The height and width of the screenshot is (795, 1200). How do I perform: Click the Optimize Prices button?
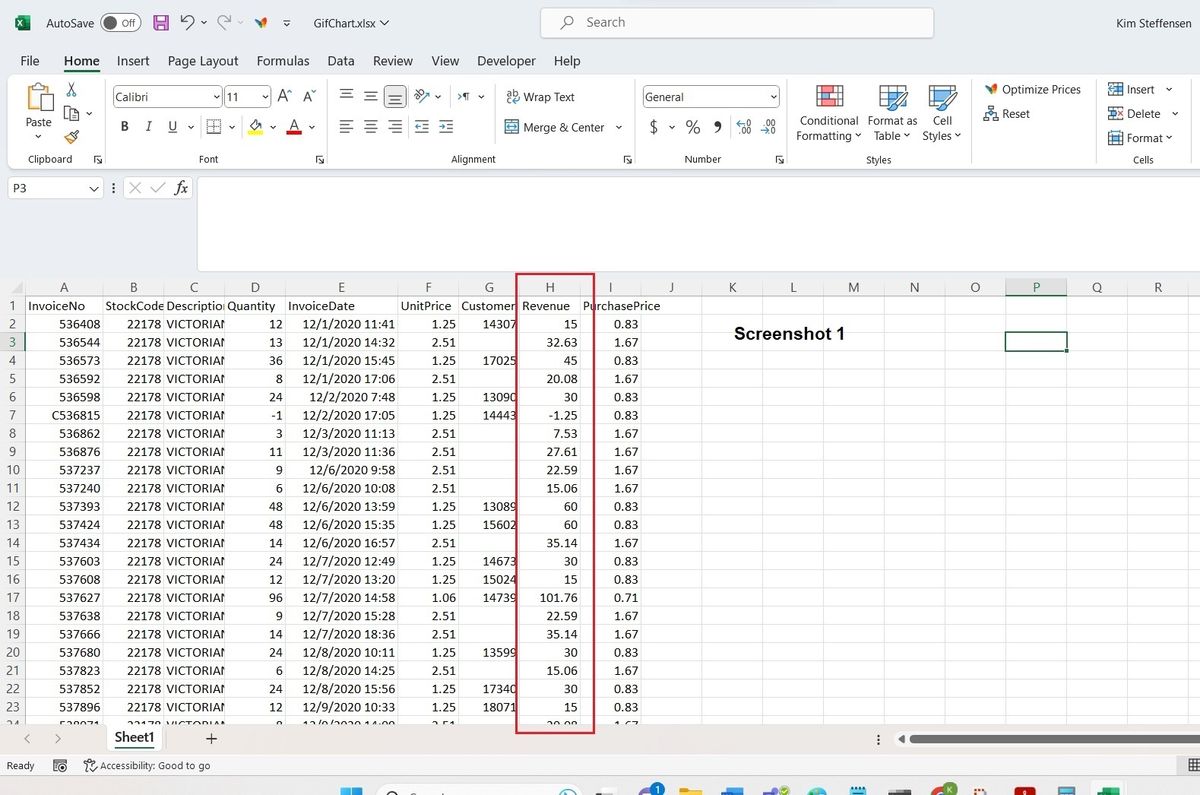pyautogui.click(x=1033, y=89)
